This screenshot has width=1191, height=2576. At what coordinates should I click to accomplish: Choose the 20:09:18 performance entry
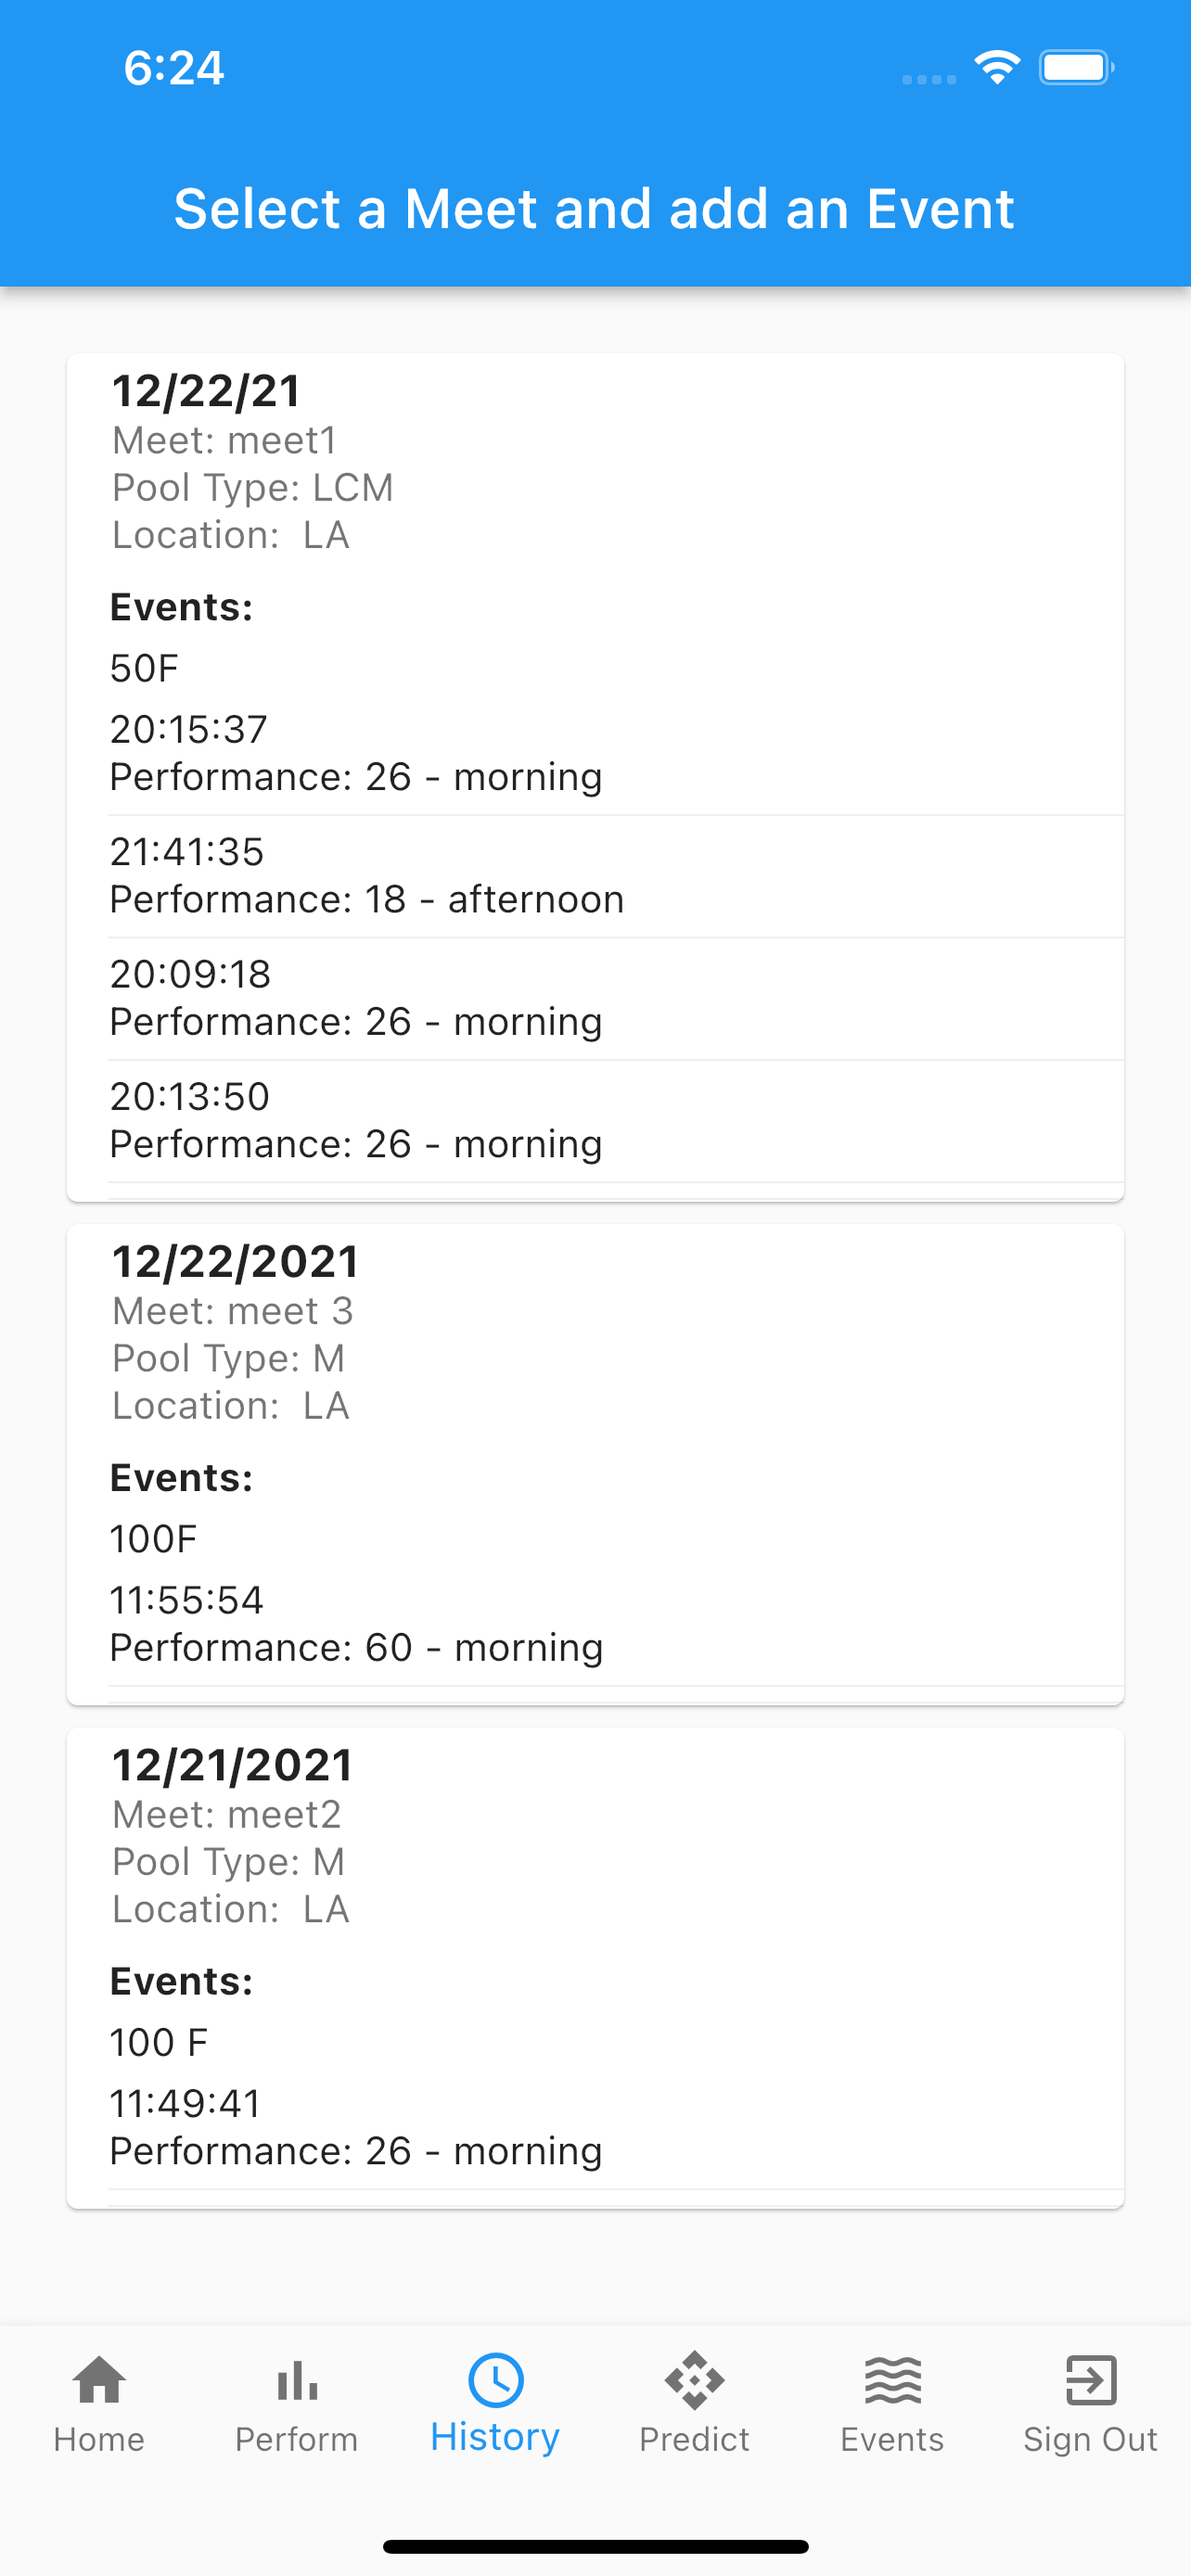[615, 998]
